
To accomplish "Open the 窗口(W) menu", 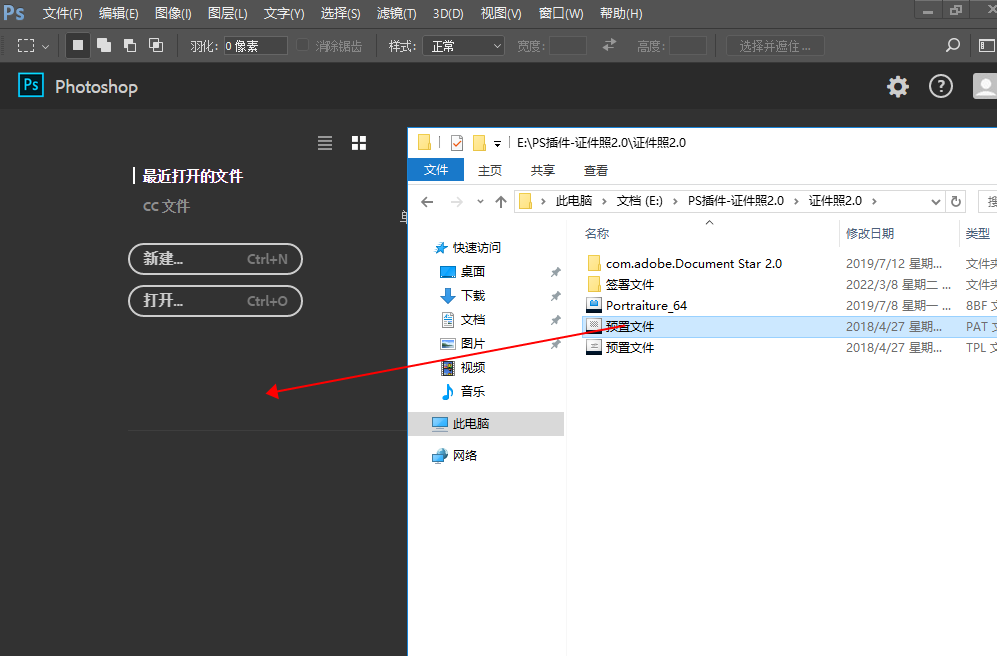I will pyautogui.click(x=561, y=13).
